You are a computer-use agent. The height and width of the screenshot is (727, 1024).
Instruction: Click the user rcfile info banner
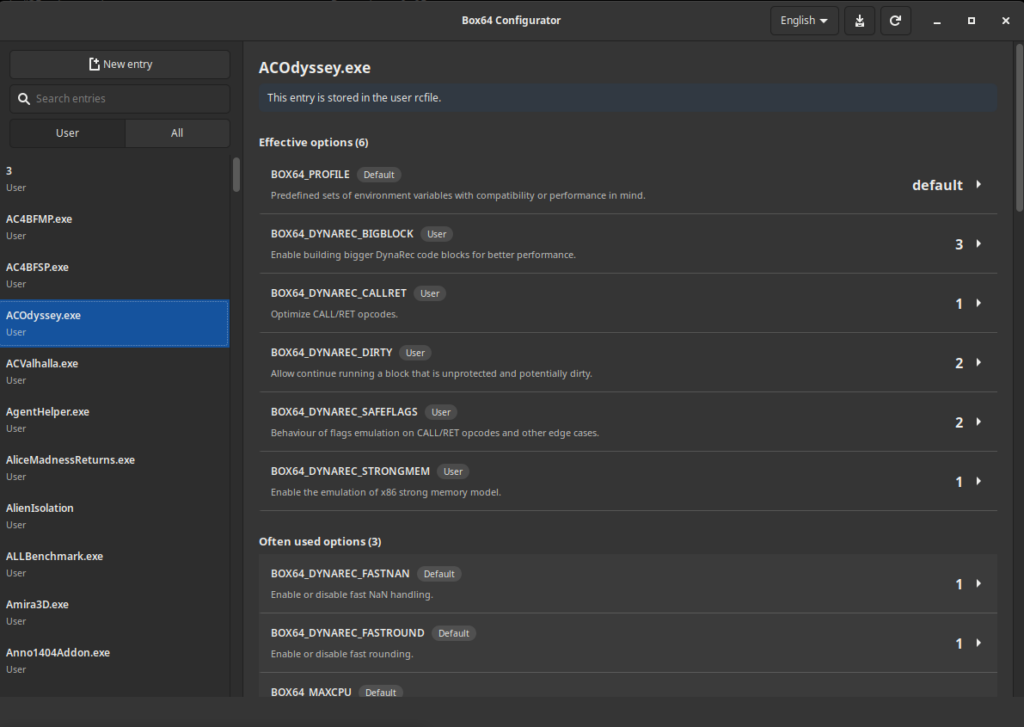click(x=628, y=98)
